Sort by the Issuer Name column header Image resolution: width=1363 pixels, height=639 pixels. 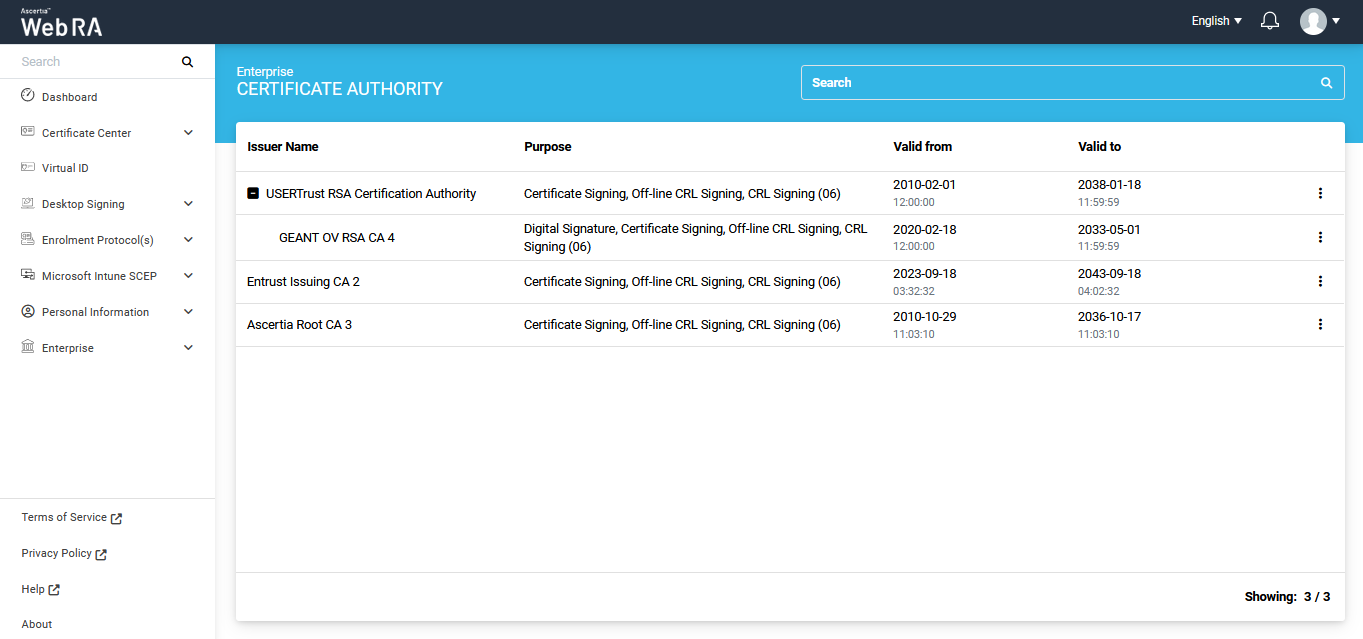tap(283, 147)
